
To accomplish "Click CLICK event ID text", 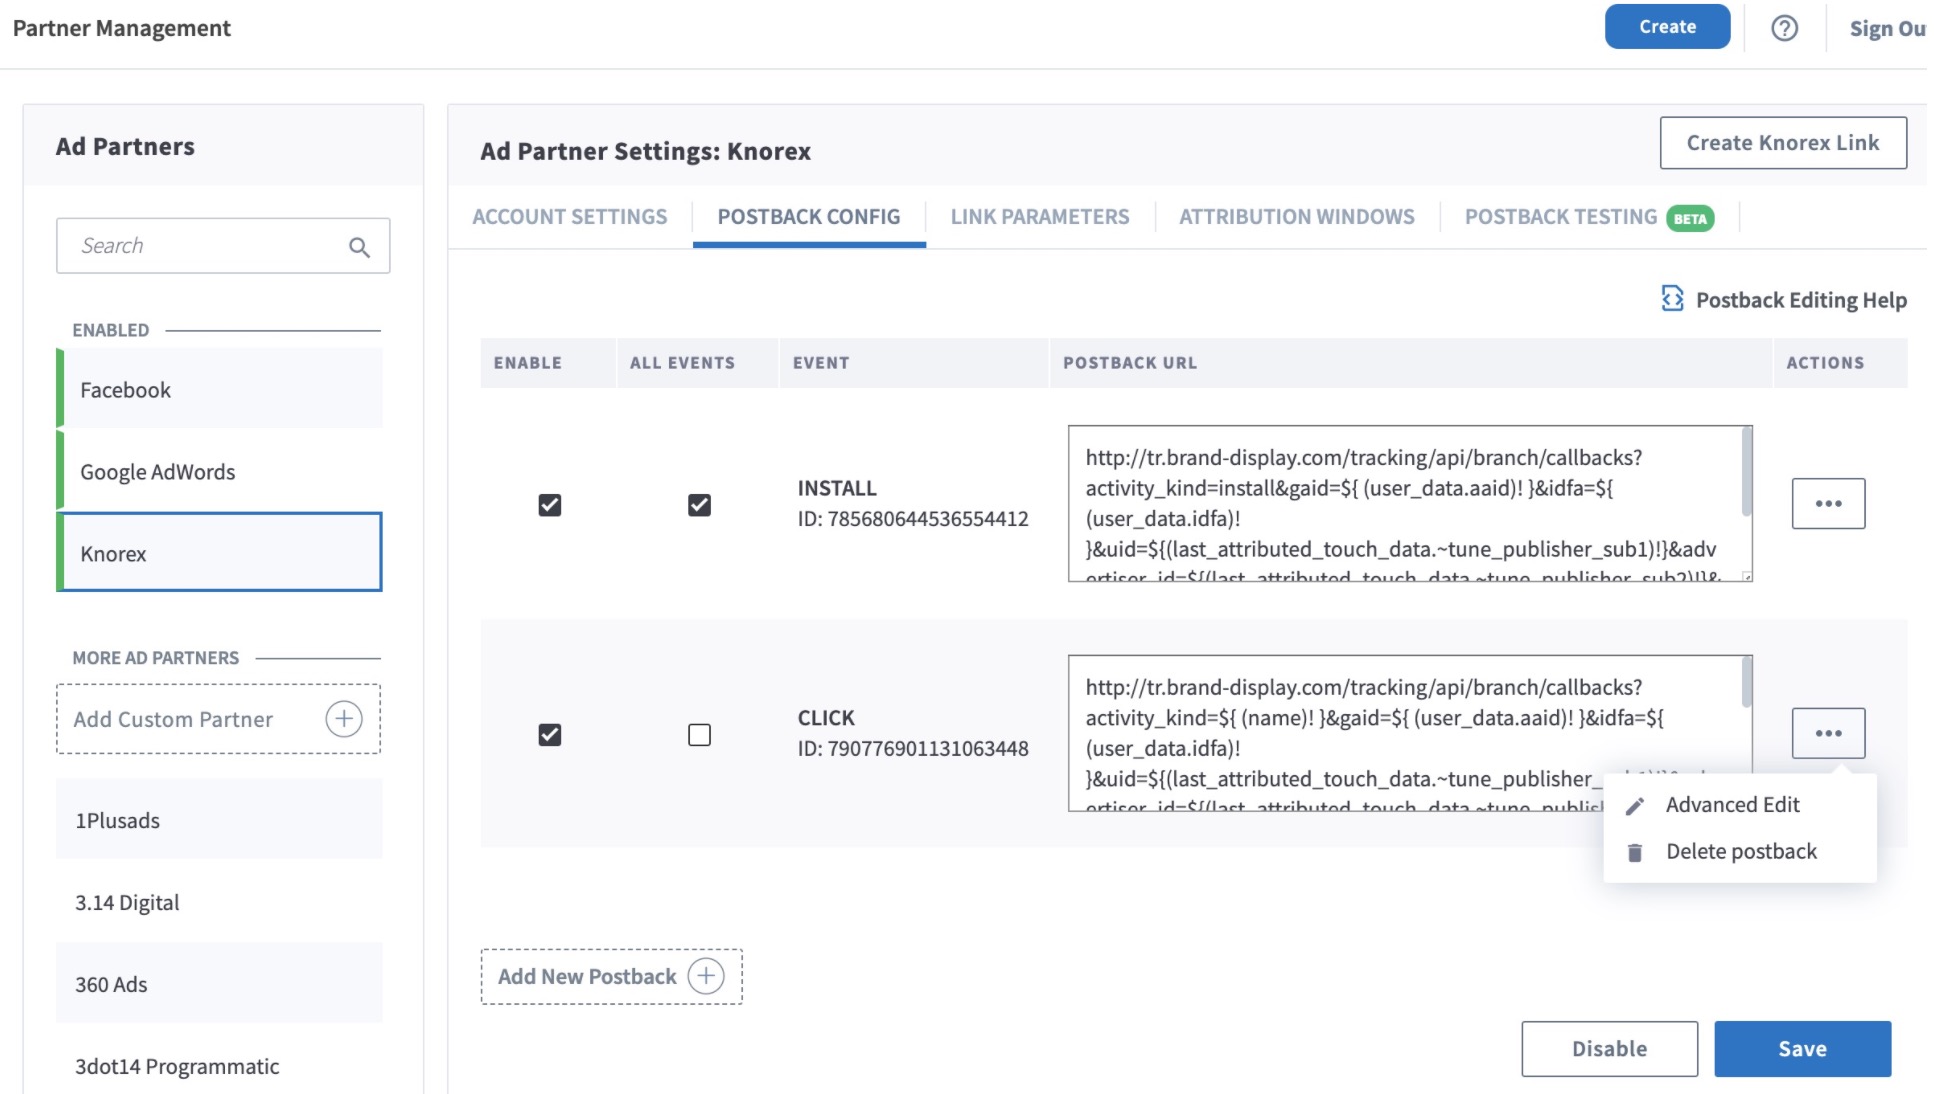I will (912, 749).
